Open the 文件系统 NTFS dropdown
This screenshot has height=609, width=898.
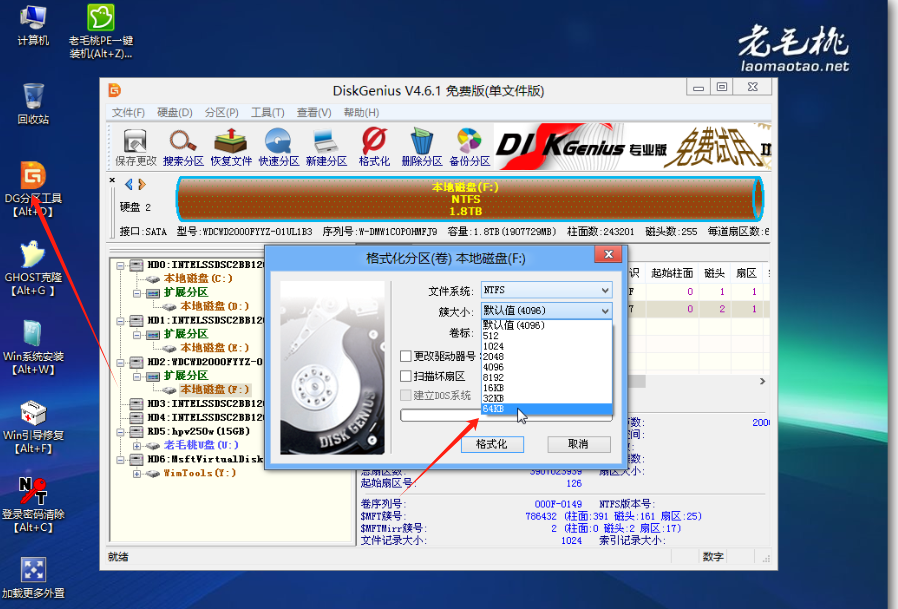point(546,290)
